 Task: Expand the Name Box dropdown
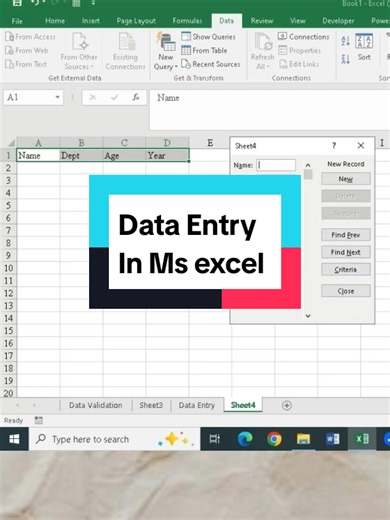tap(57, 97)
